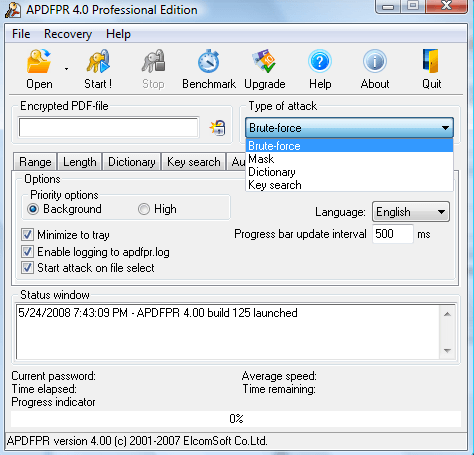Screen dimensions: 474x455
Task: Choose Brute-force from the attack list
Action: pos(349,146)
